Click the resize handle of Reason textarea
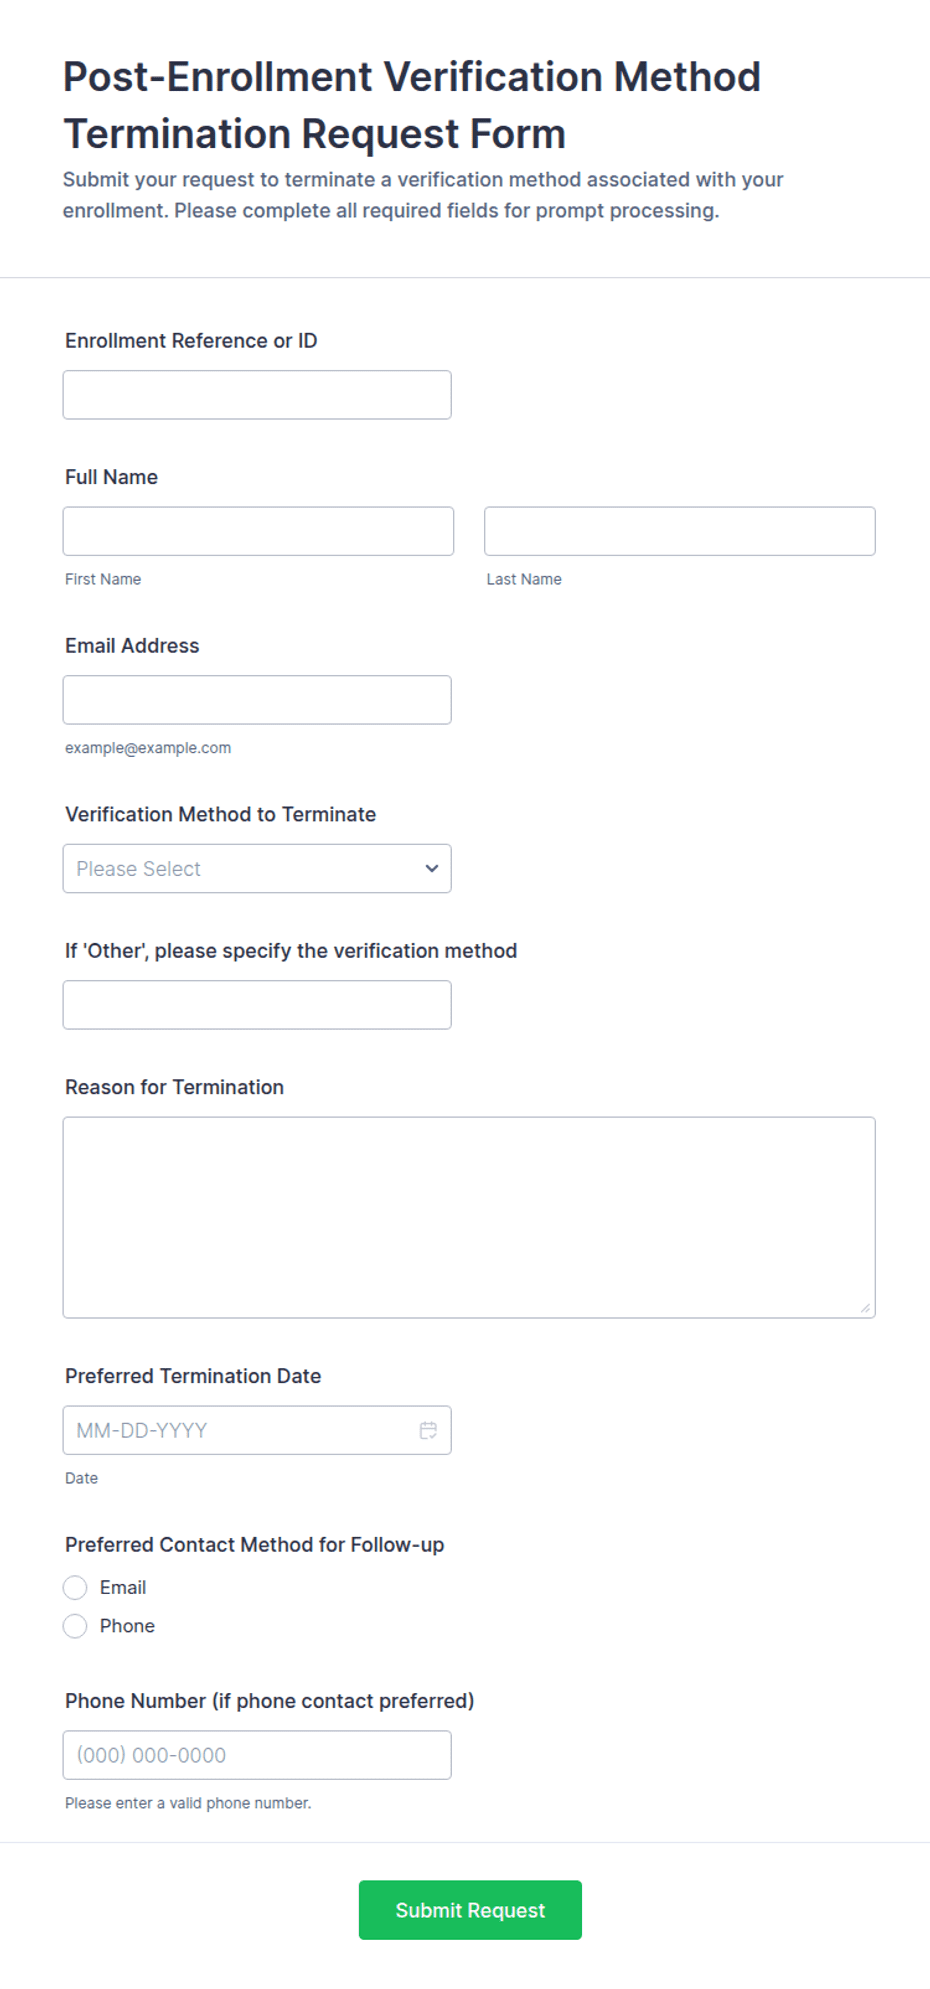Viewport: 930px width, 1989px height. click(x=865, y=1308)
